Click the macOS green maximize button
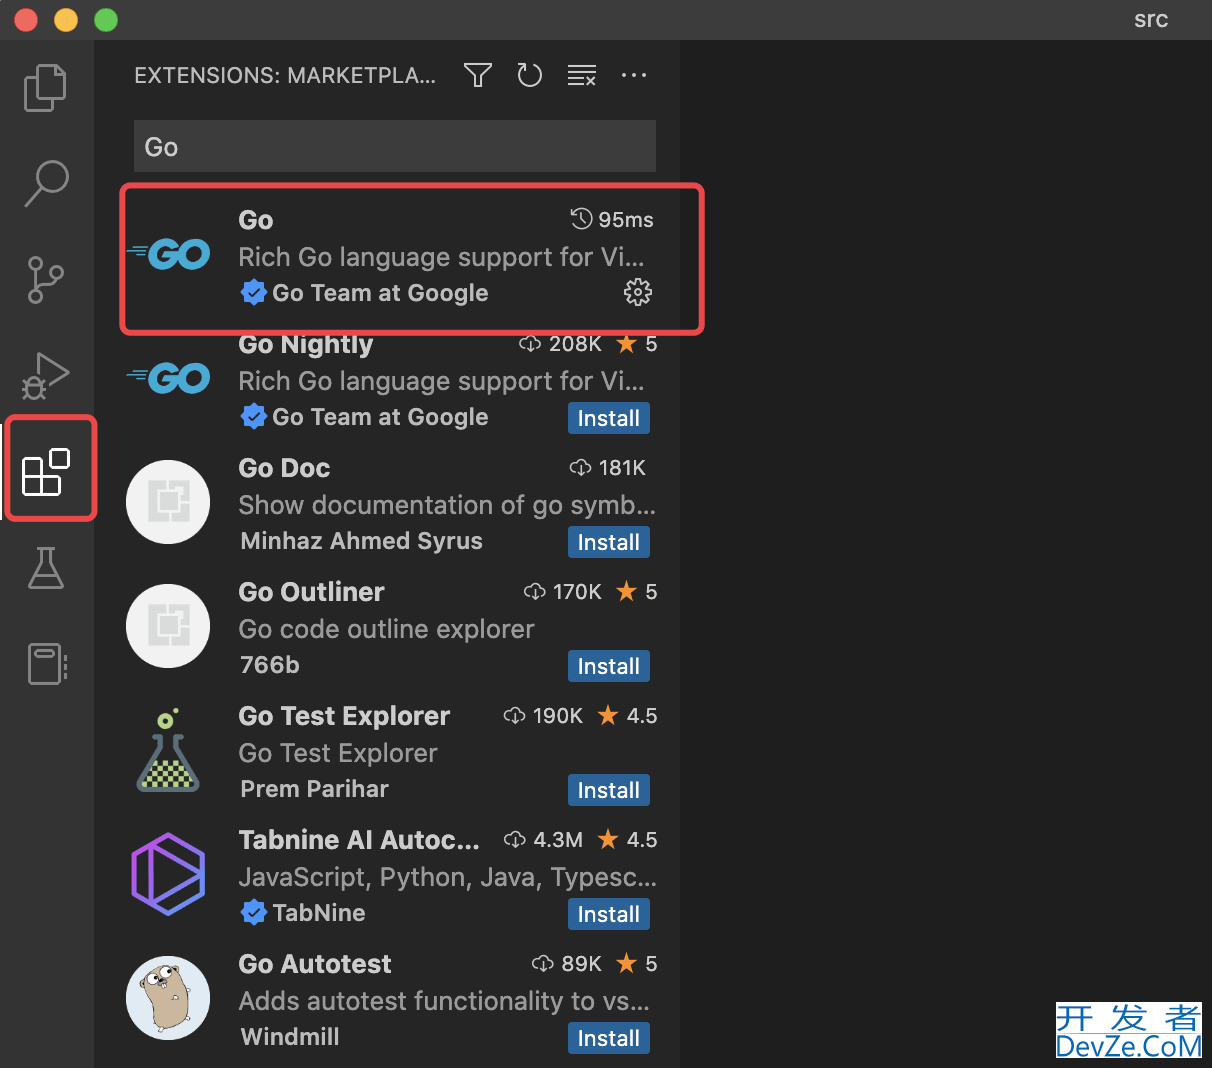 [105, 20]
